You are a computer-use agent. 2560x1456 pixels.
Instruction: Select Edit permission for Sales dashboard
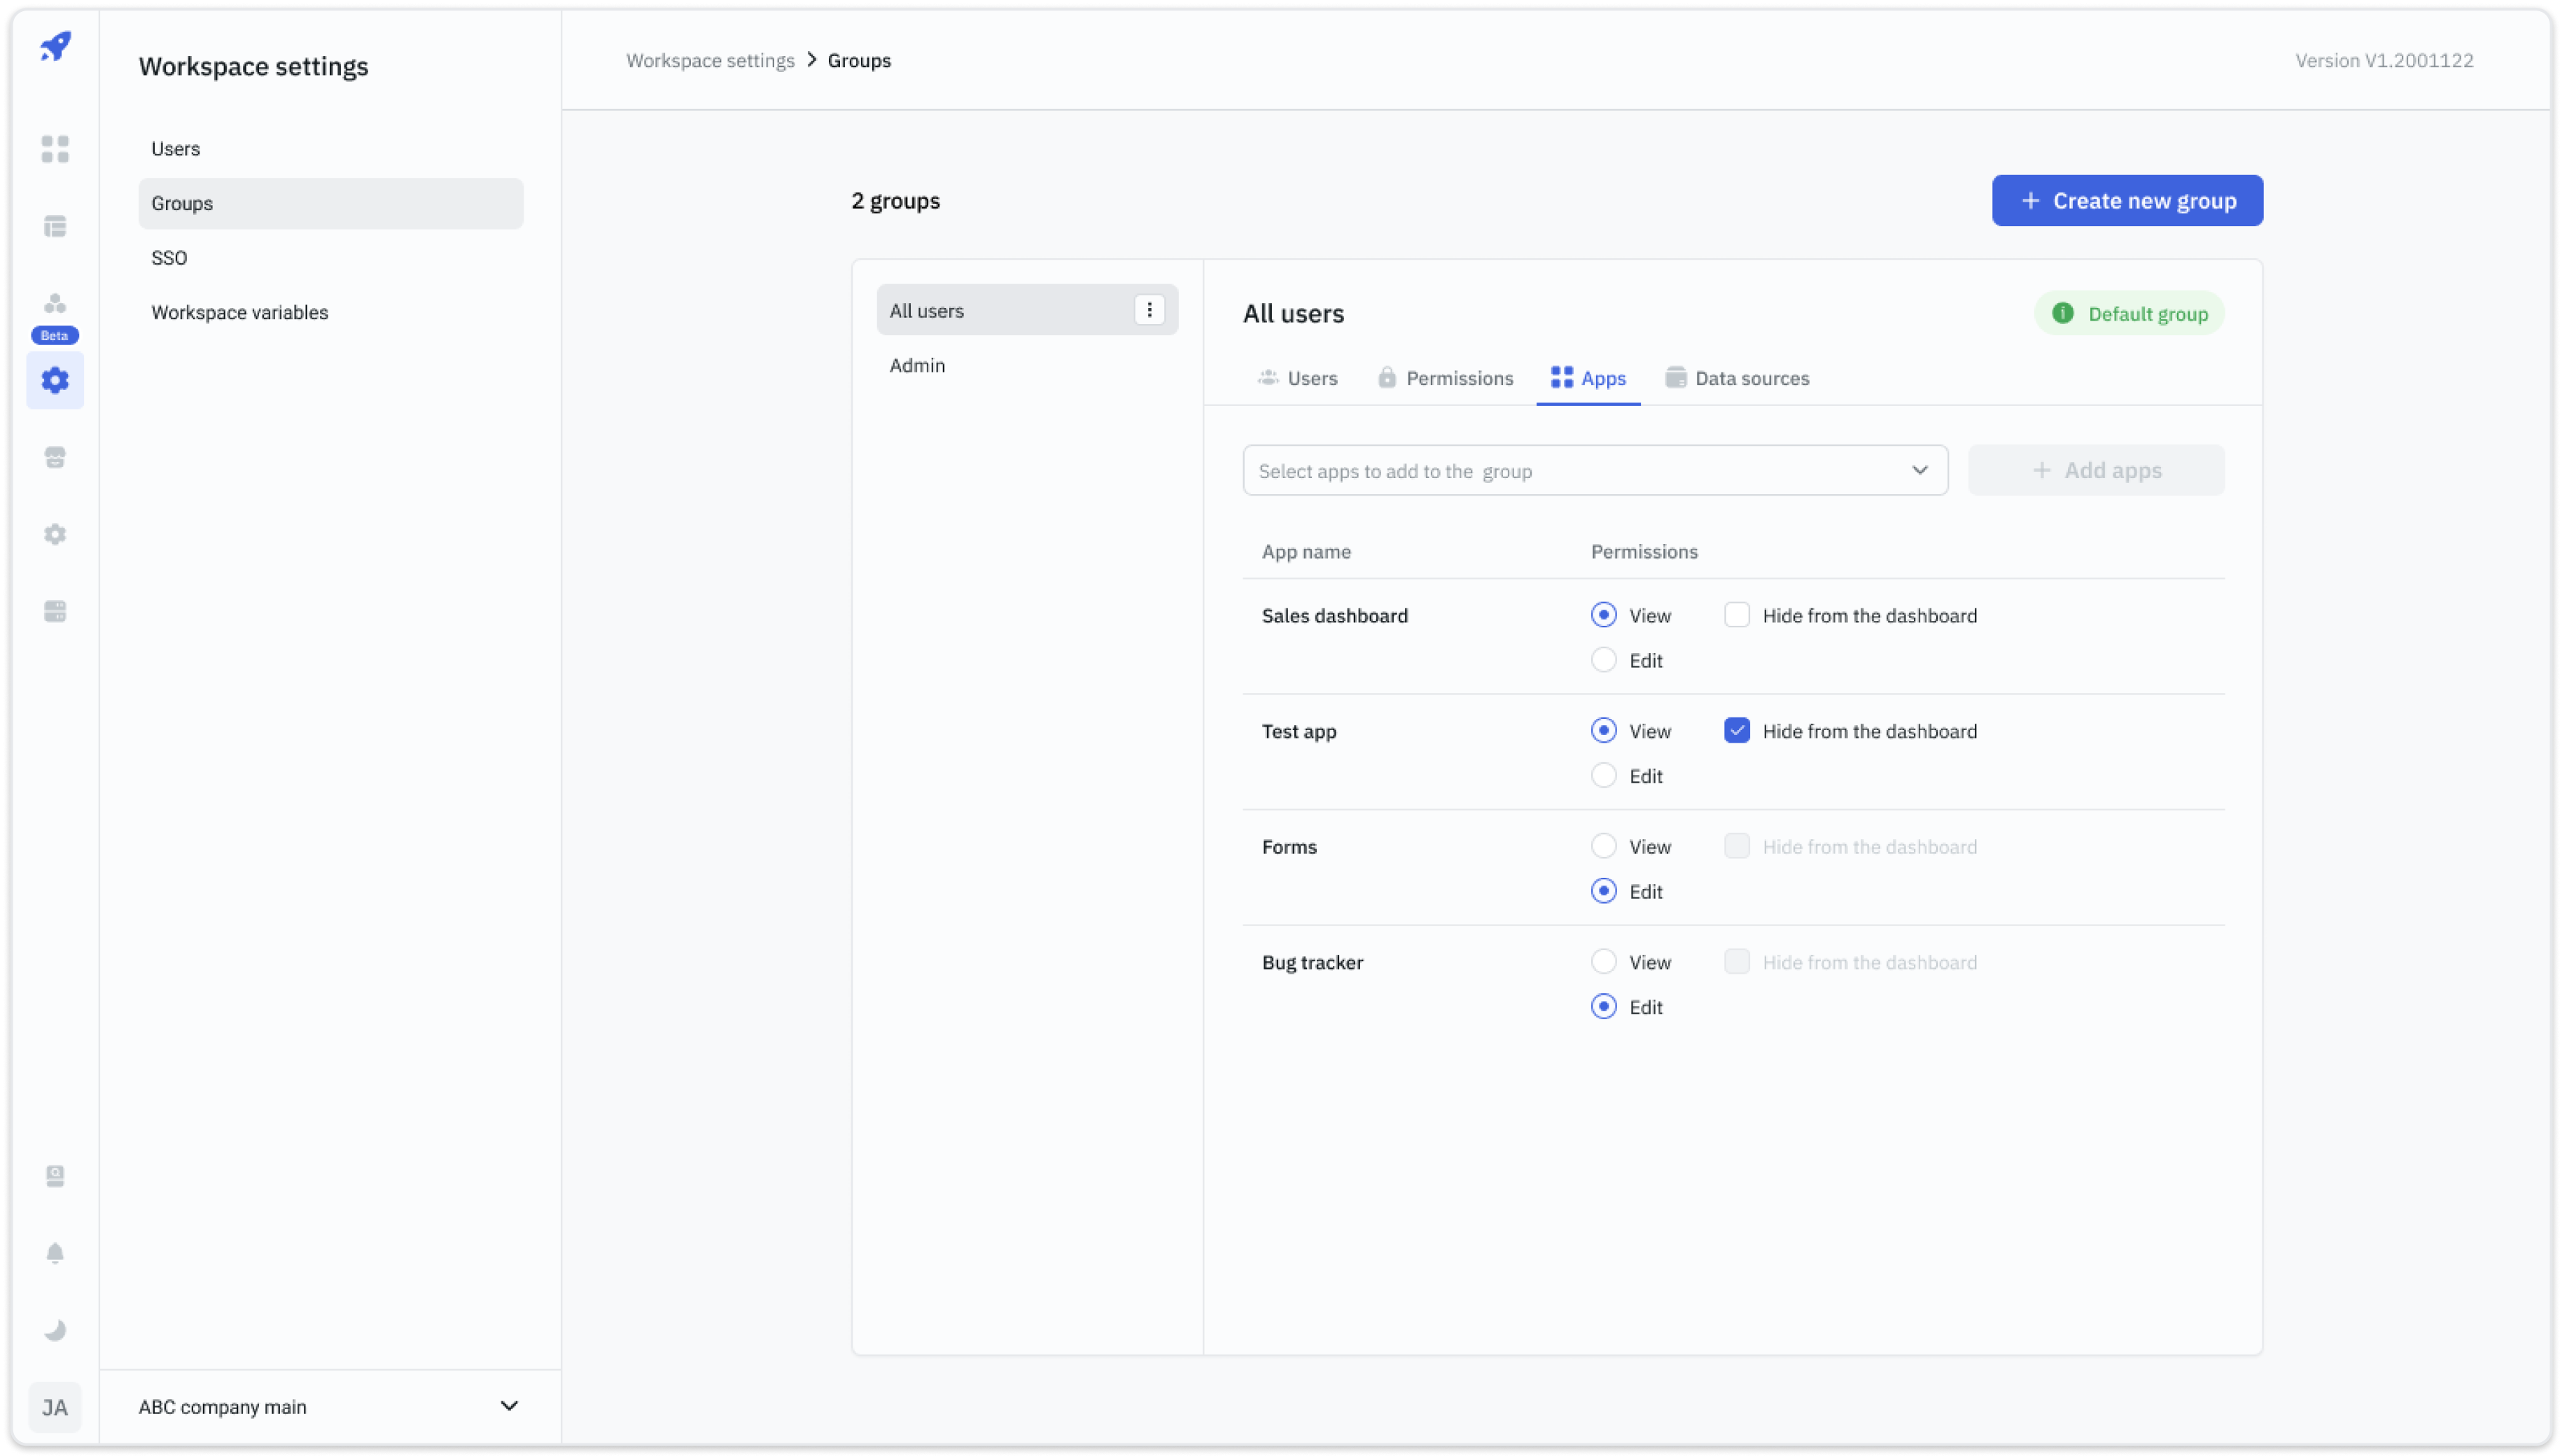1603,660
